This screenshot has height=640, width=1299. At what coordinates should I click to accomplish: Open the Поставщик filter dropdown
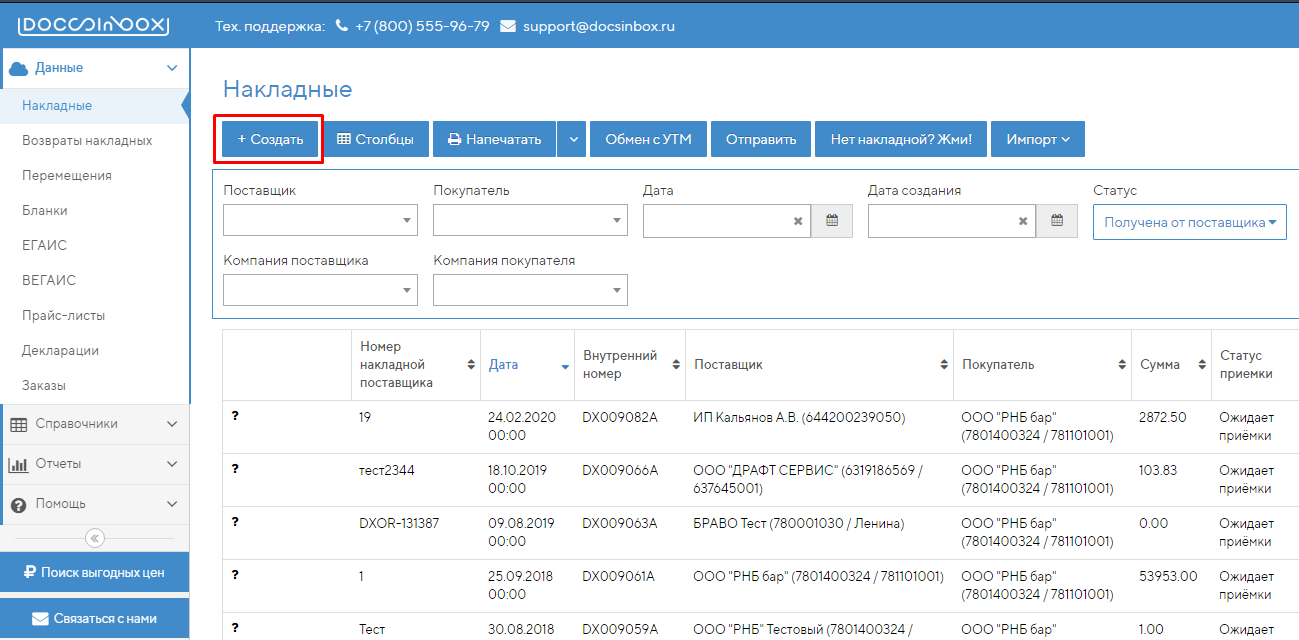tap(320, 221)
